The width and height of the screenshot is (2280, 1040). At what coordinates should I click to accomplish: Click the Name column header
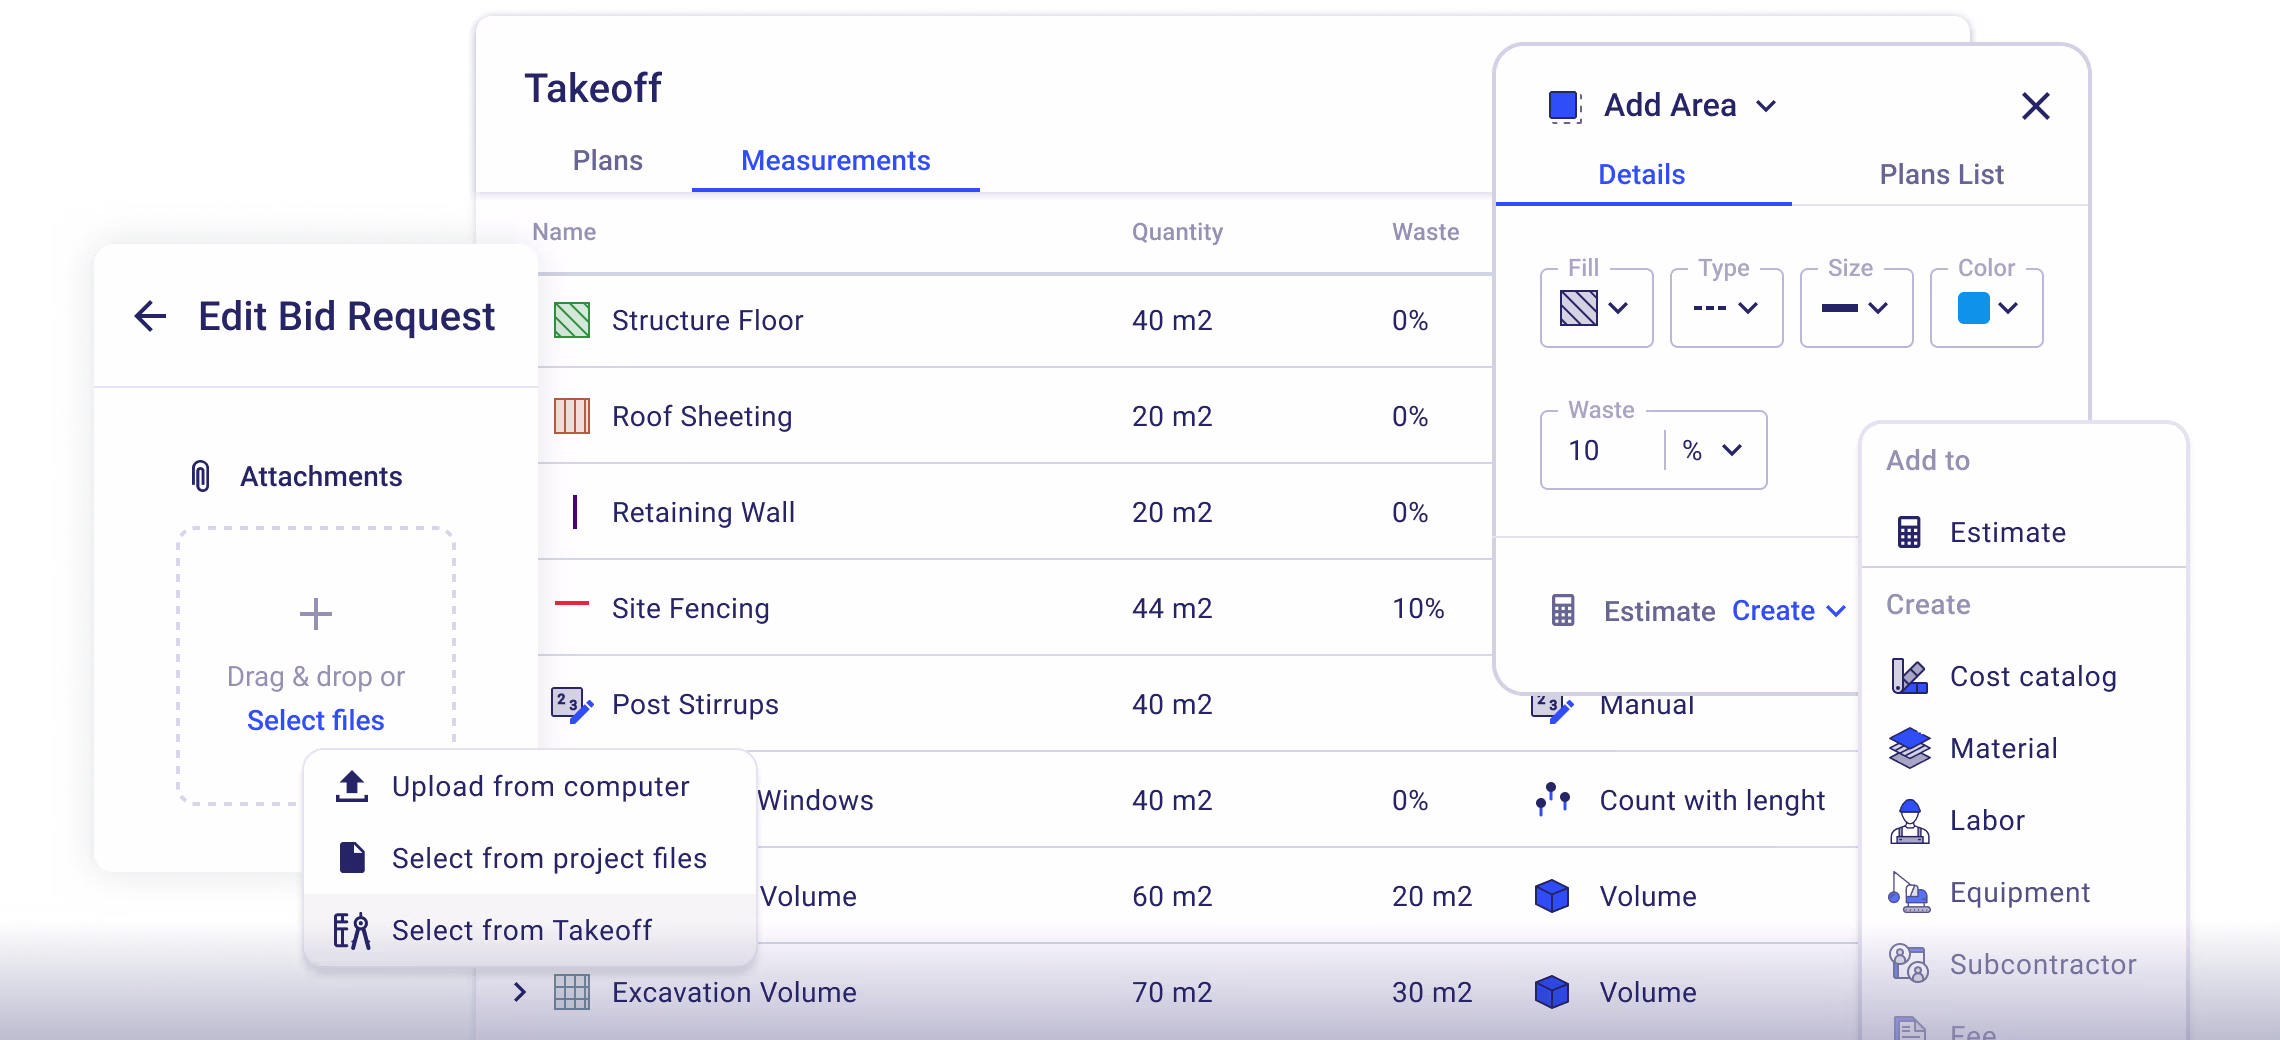pyautogui.click(x=564, y=232)
